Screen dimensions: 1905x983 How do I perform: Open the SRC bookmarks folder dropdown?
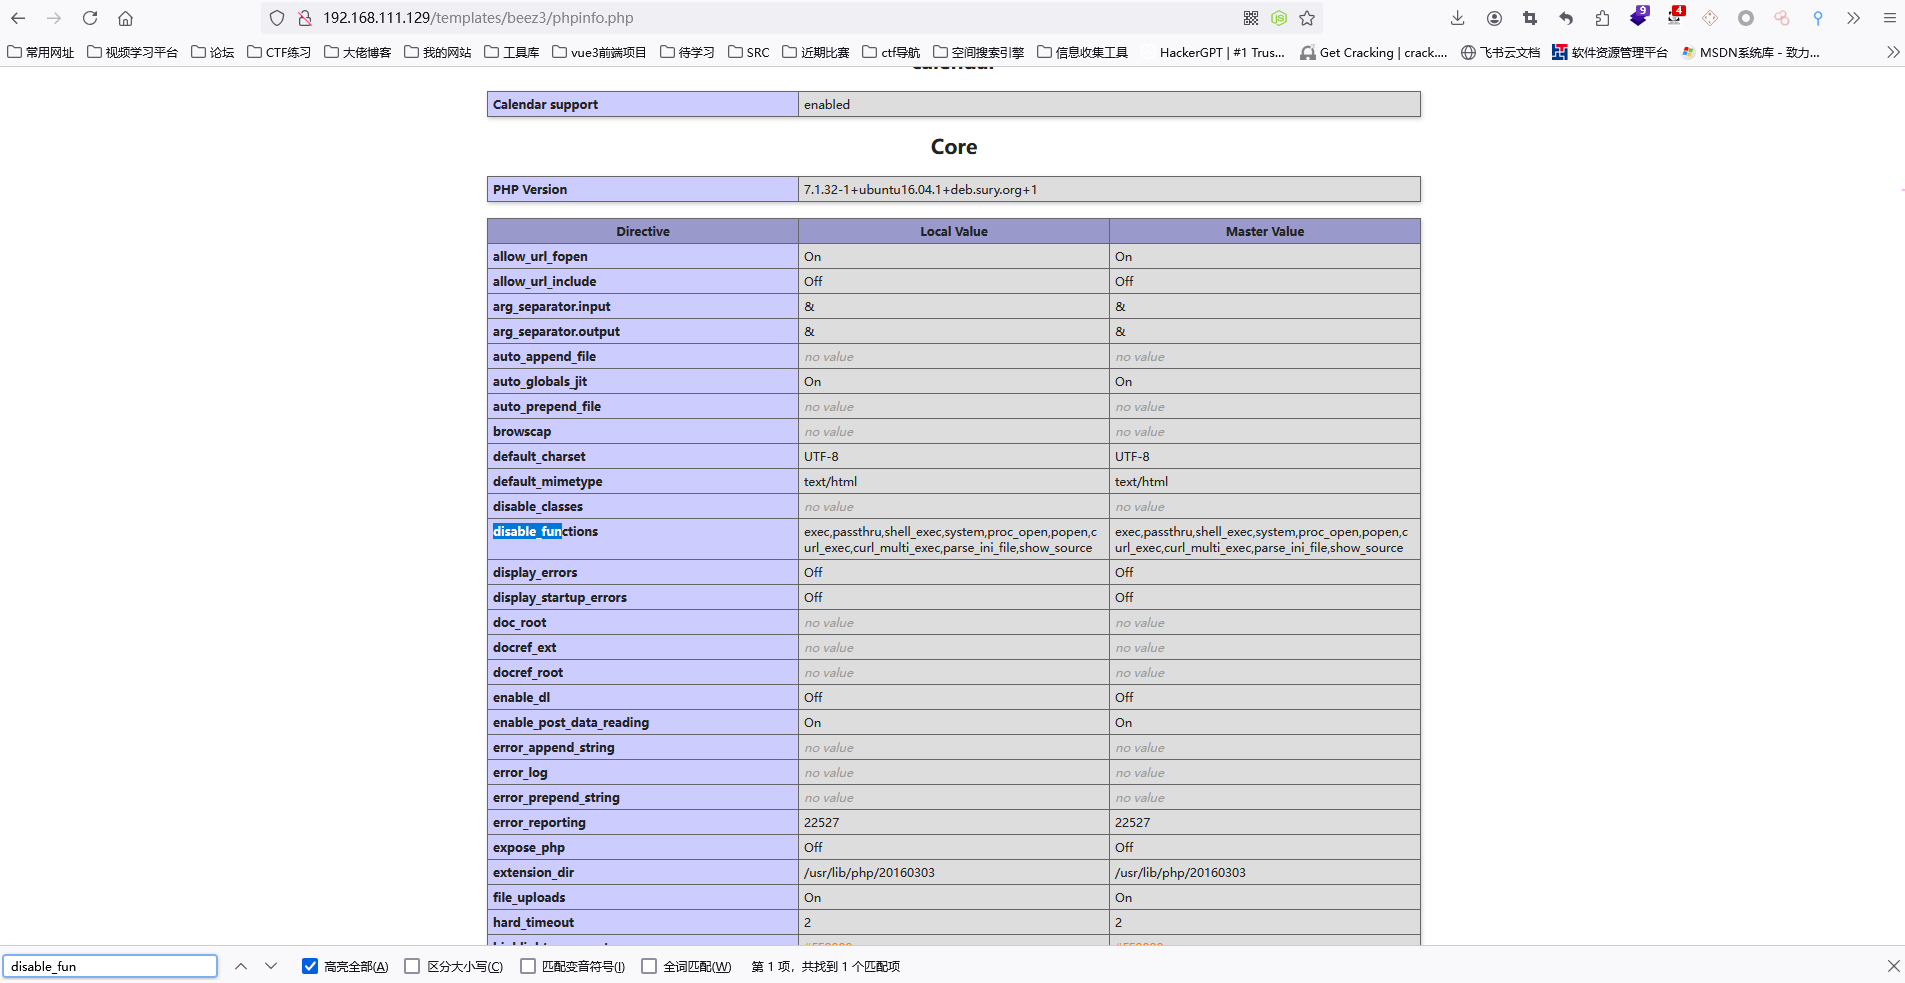pyautogui.click(x=748, y=52)
